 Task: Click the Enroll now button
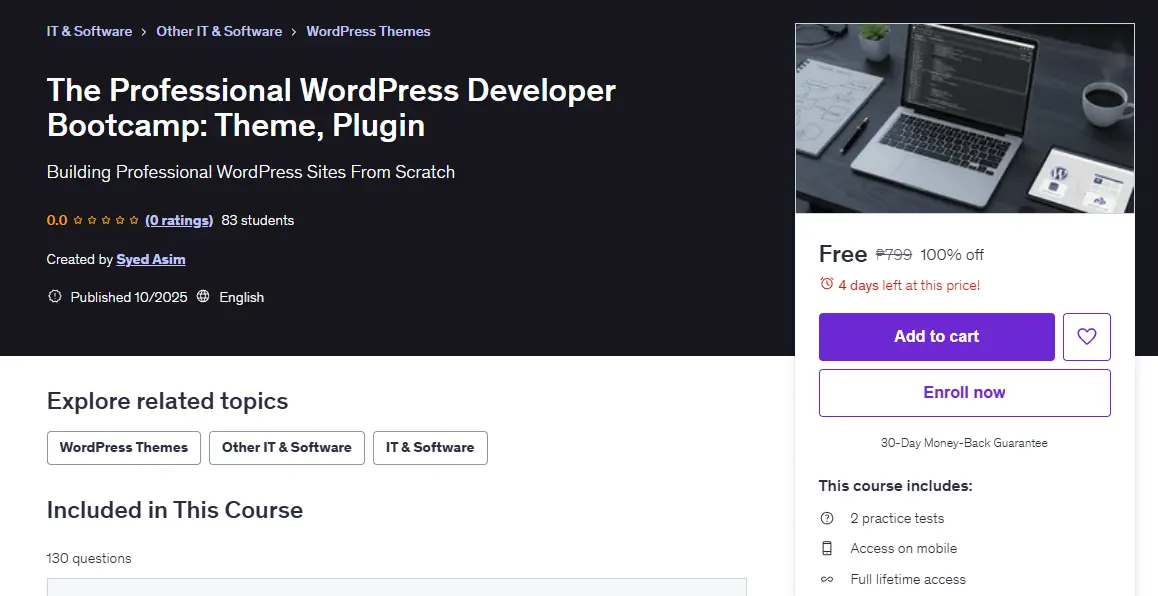tap(965, 393)
